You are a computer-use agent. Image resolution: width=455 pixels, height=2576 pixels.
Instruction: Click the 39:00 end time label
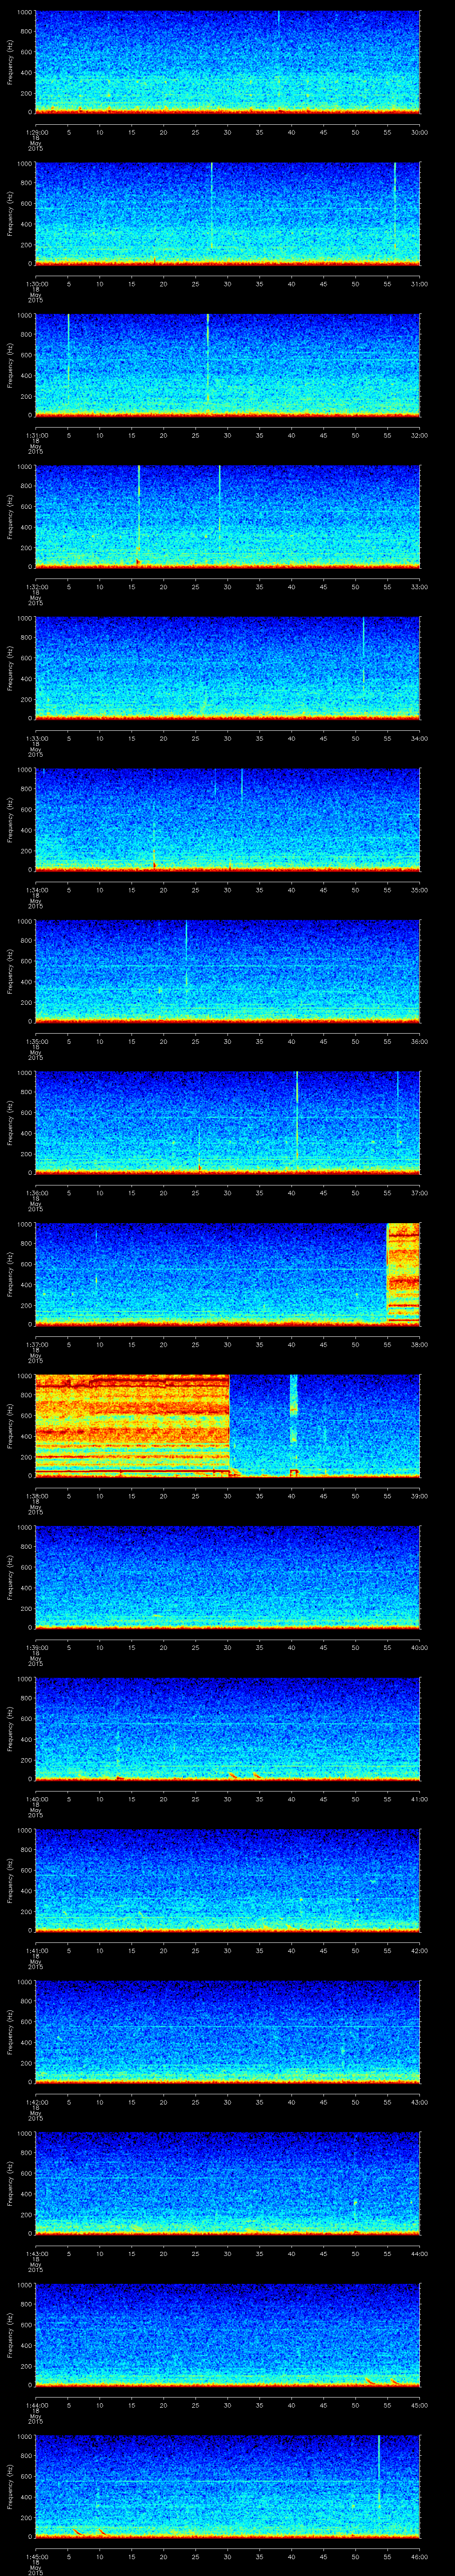click(x=419, y=1495)
